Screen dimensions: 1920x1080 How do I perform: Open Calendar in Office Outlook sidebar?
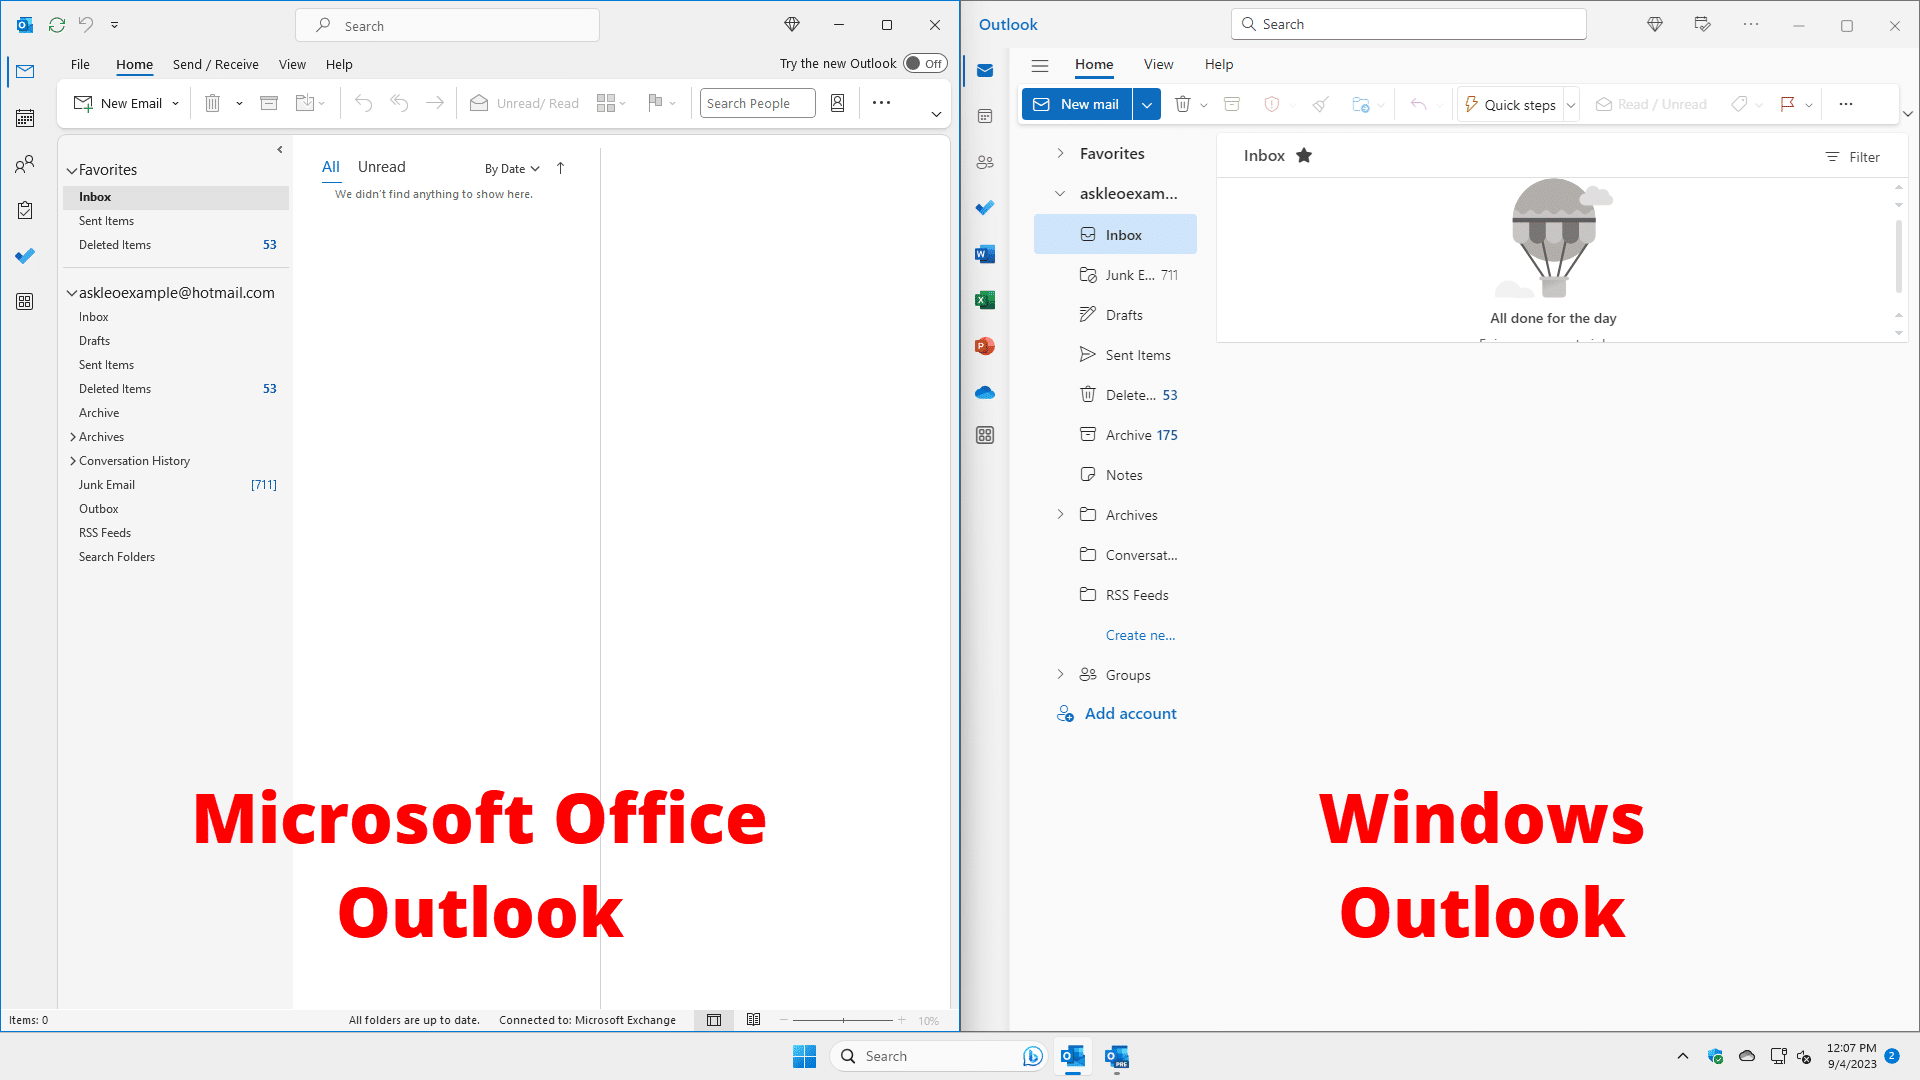[x=25, y=118]
